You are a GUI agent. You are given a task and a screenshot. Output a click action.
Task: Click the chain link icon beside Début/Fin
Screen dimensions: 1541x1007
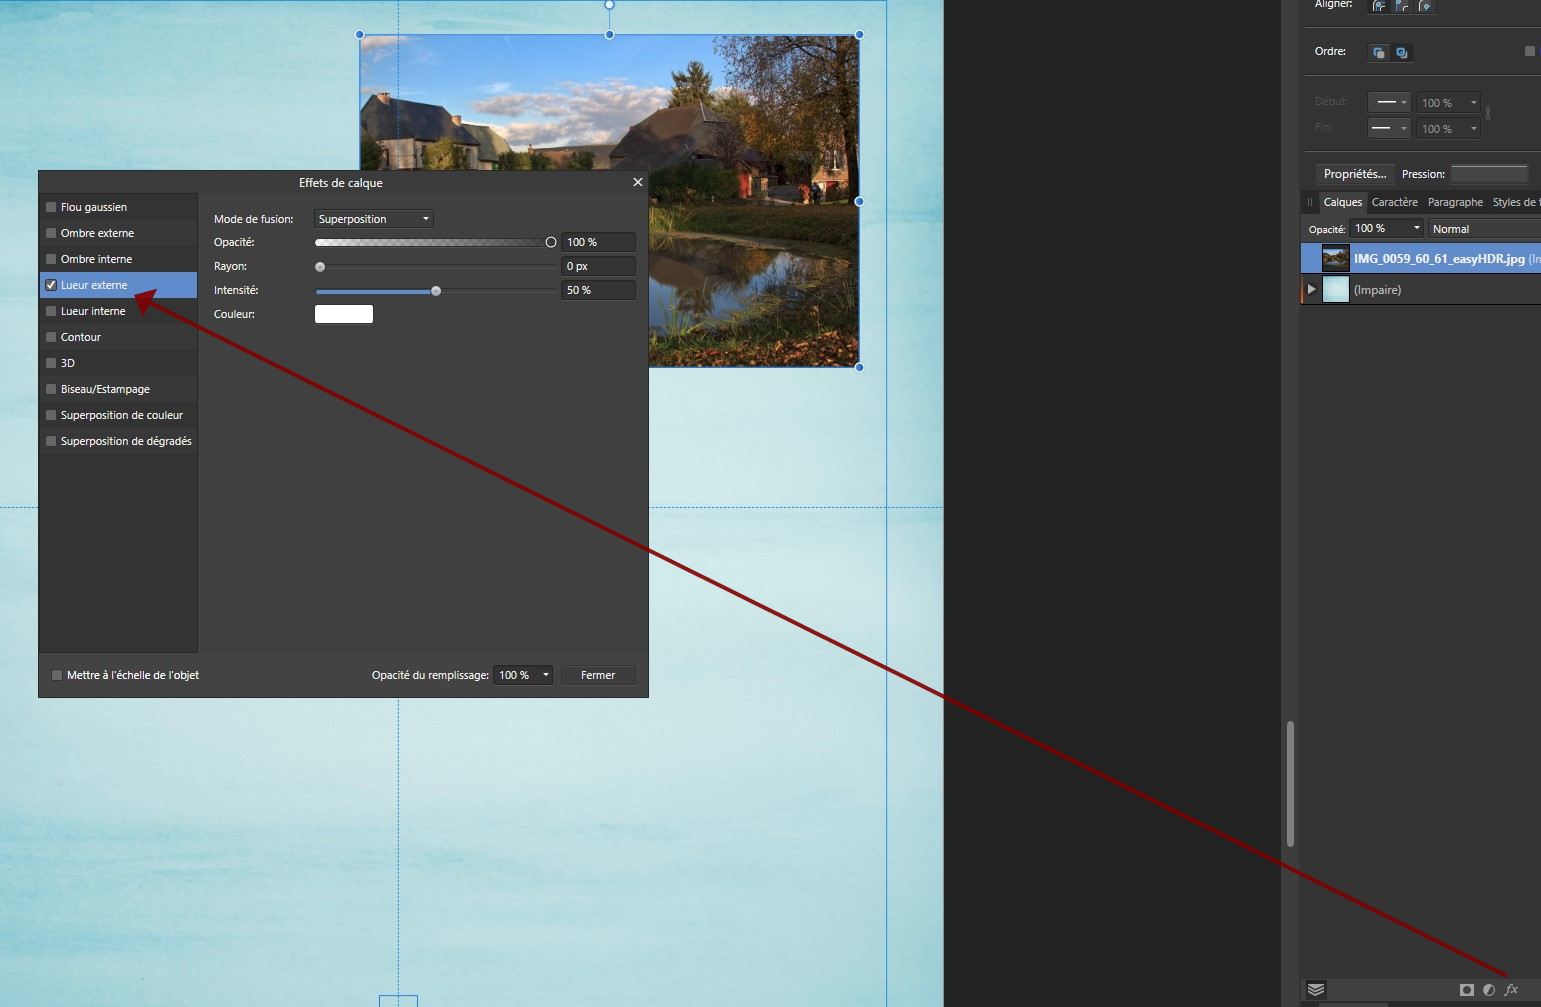(x=1488, y=113)
